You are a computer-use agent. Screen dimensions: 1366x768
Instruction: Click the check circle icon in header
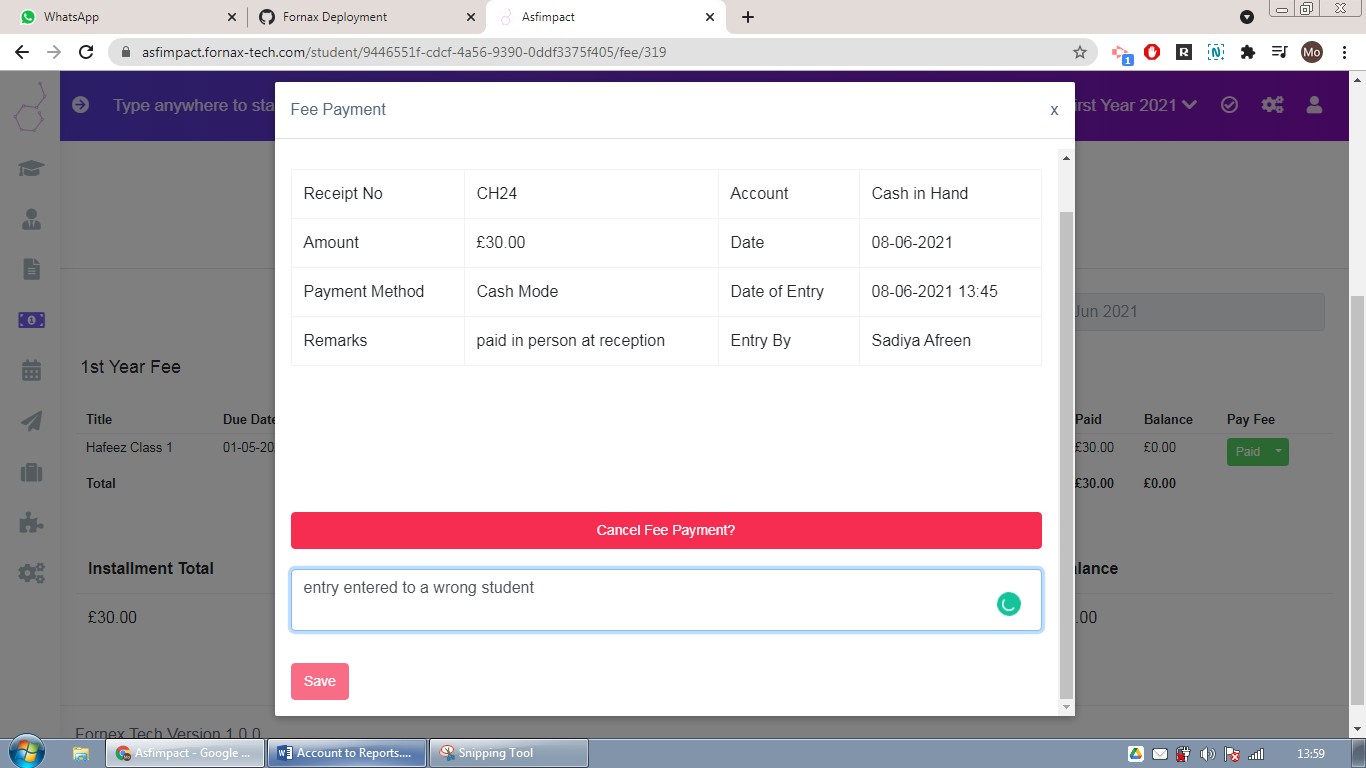[1230, 105]
